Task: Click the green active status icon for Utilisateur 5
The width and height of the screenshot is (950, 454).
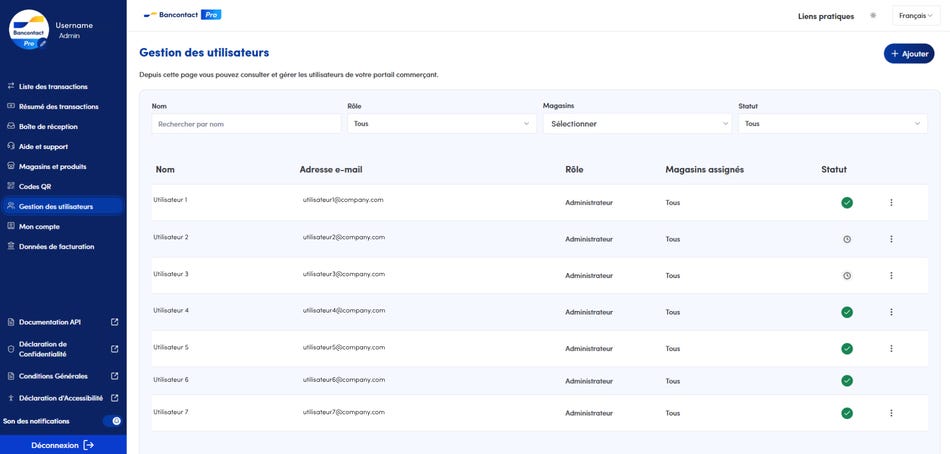Action: click(847, 349)
